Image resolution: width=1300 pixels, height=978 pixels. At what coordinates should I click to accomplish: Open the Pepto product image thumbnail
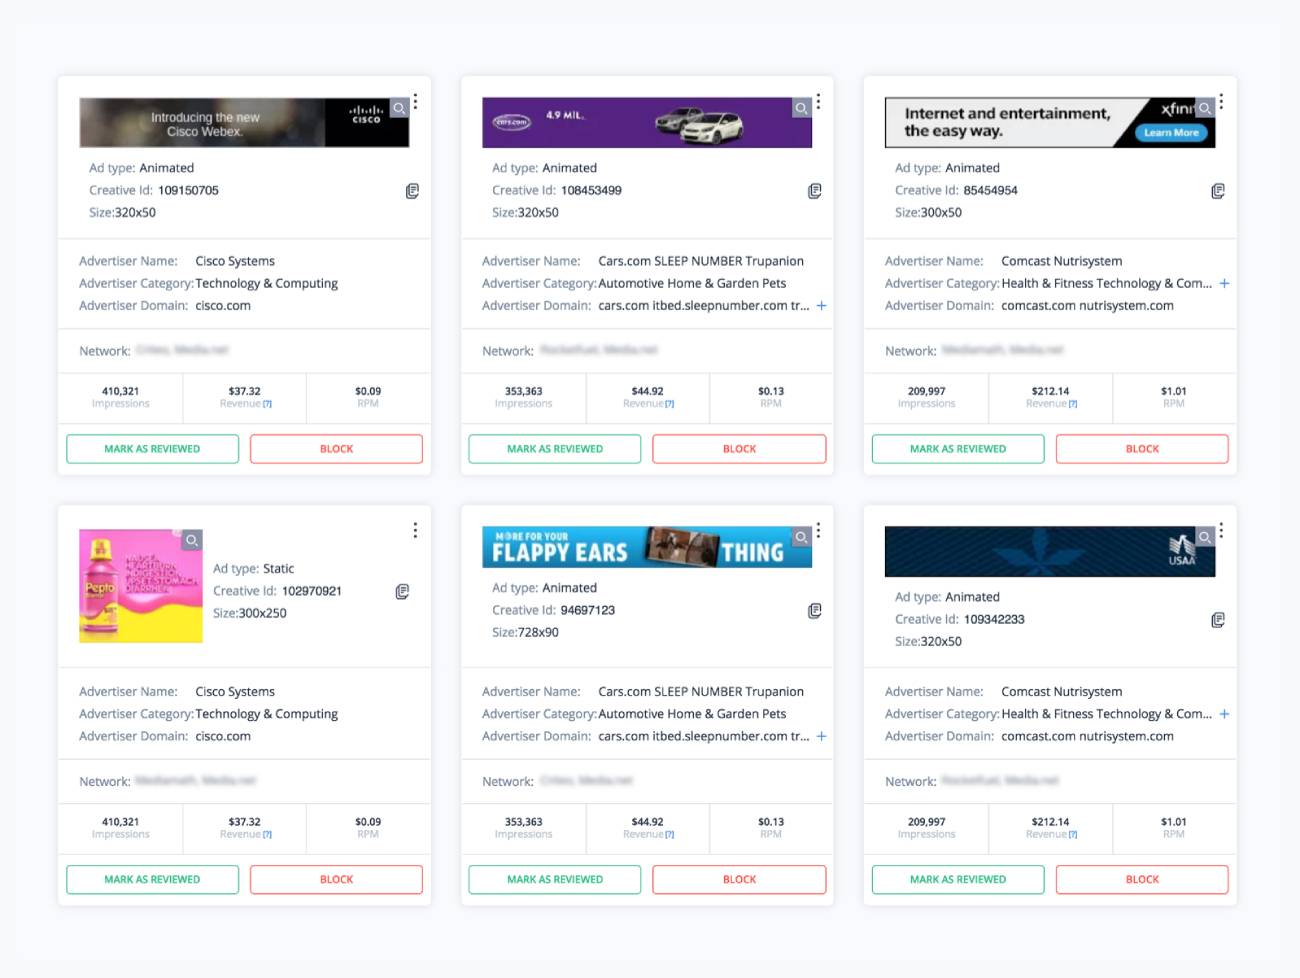point(141,586)
